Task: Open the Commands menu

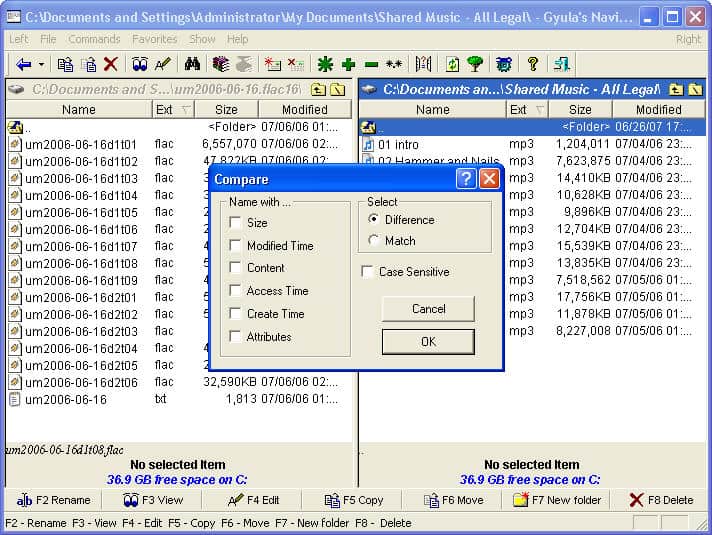Action: 94,39
